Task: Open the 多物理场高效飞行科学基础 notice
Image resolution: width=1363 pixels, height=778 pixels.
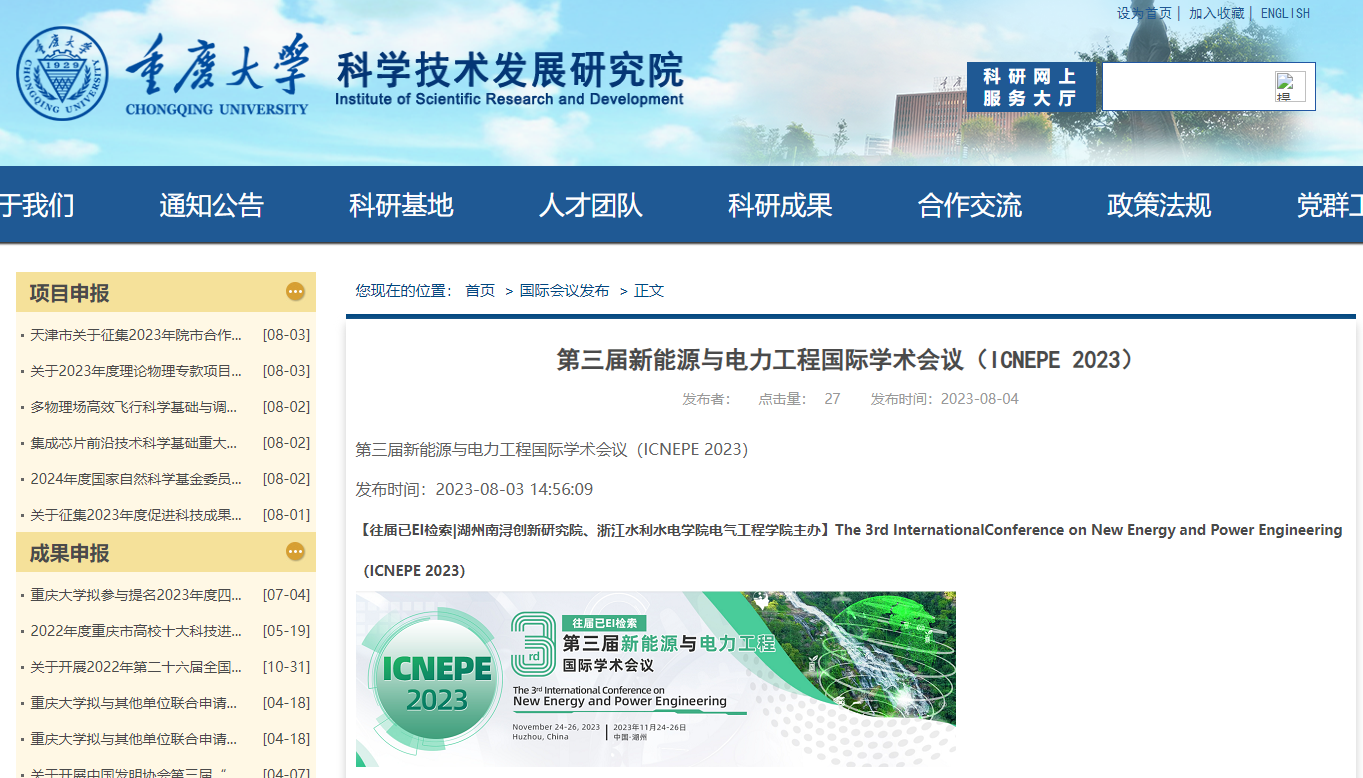Action: (134, 407)
